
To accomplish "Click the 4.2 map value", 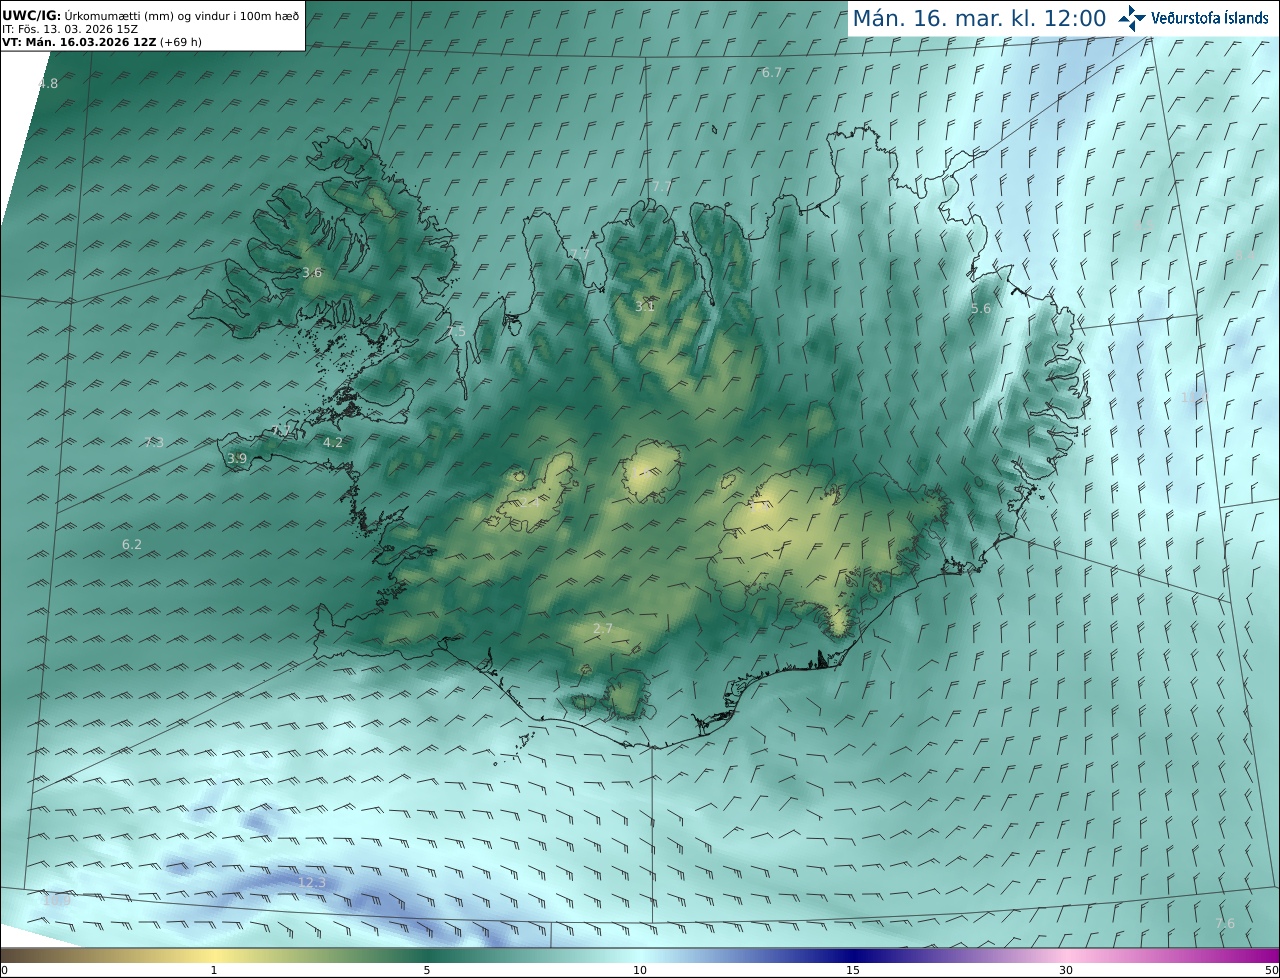I will pyautogui.click(x=333, y=443).
